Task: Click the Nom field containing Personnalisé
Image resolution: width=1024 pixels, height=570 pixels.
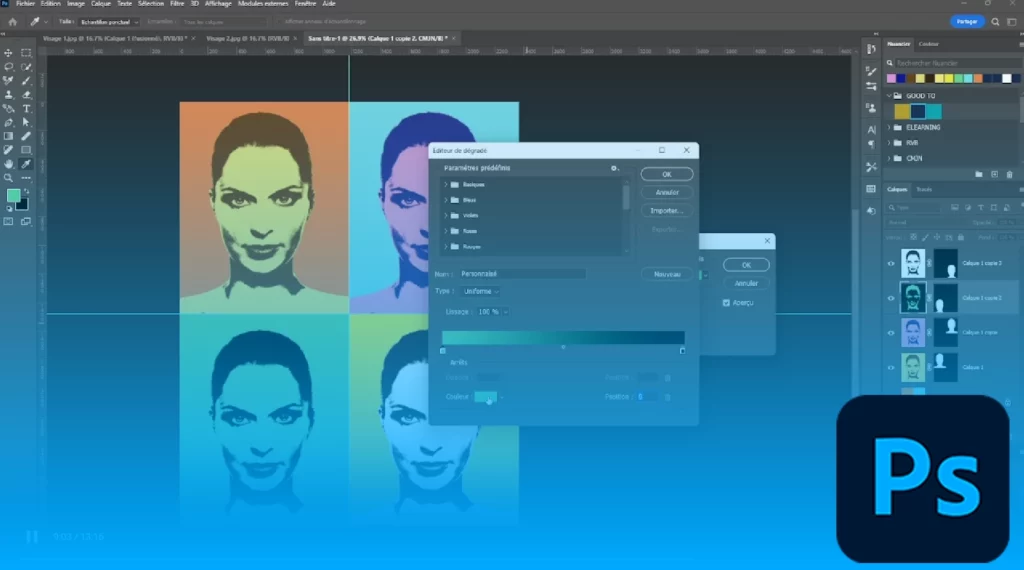Action: [522, 274]
